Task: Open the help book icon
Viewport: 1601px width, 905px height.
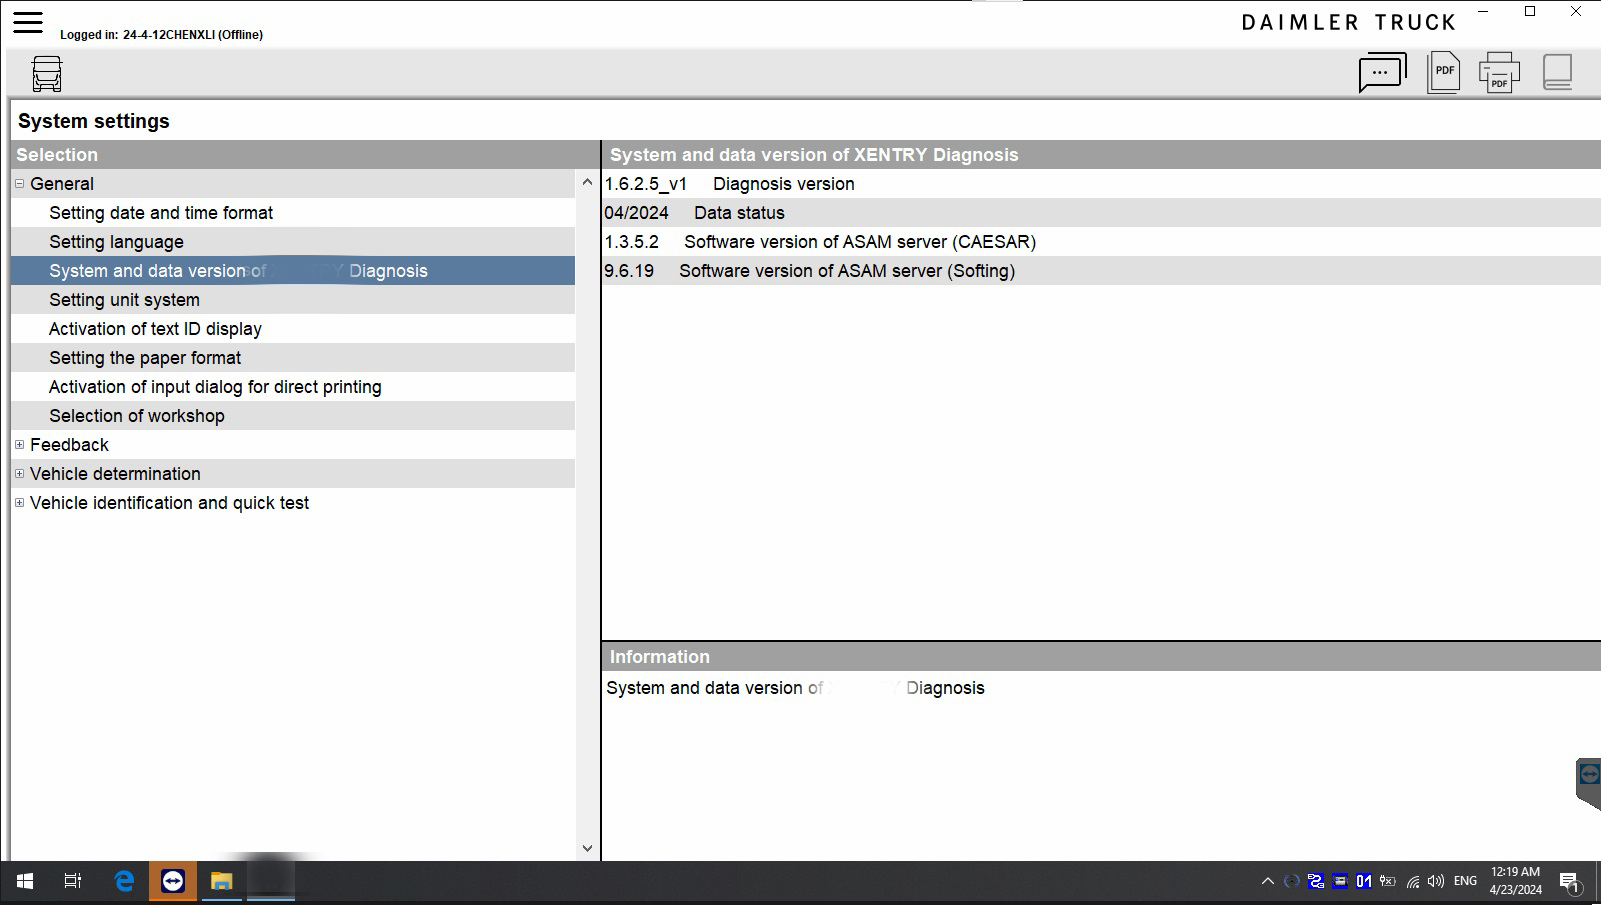Action: pos(1557,72)
